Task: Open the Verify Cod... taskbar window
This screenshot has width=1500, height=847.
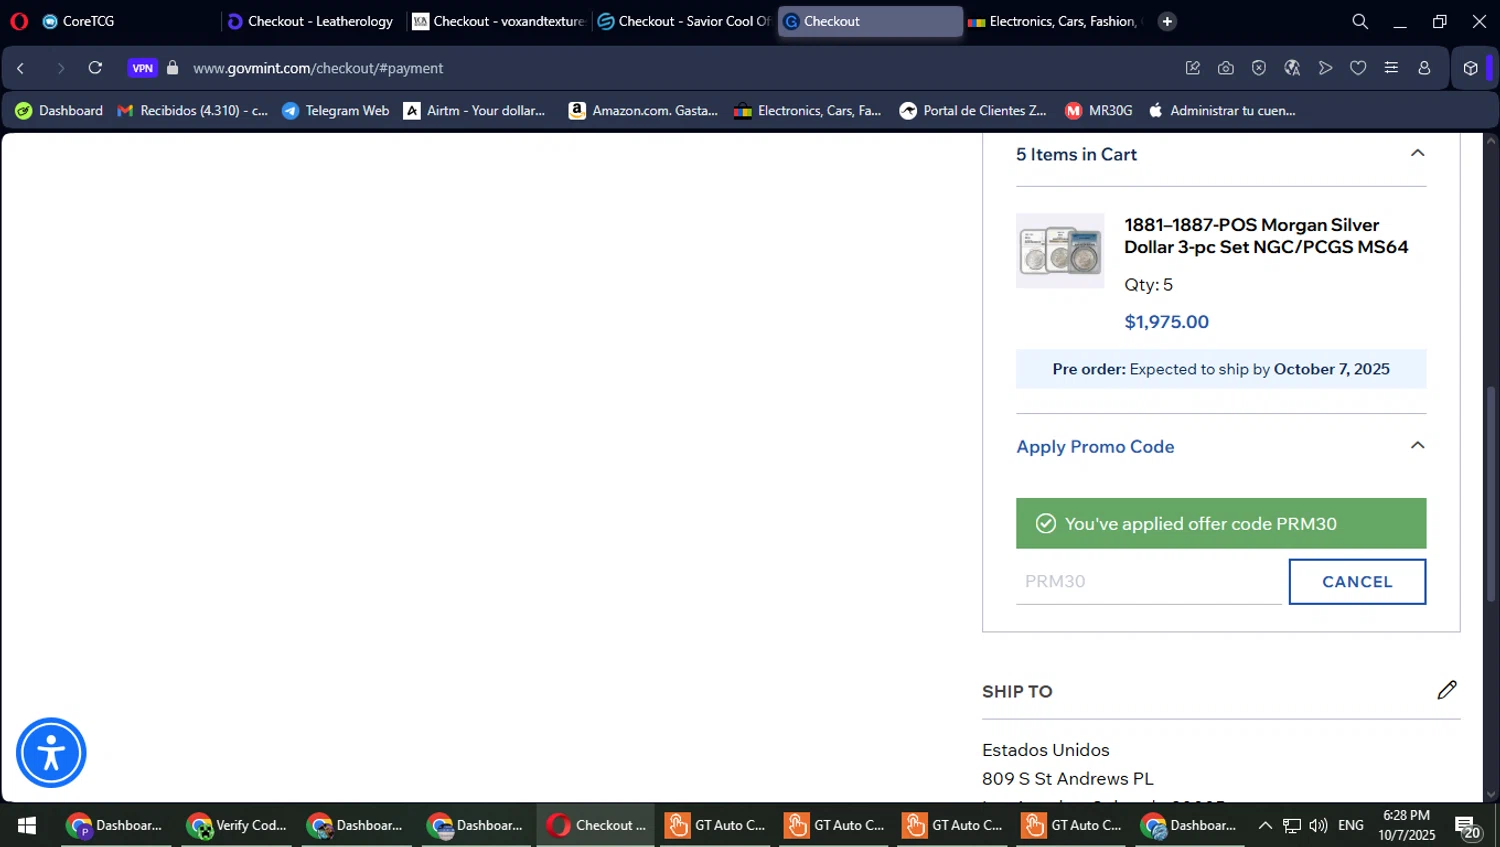Action: pyautogui.click(x=238, y=825)
